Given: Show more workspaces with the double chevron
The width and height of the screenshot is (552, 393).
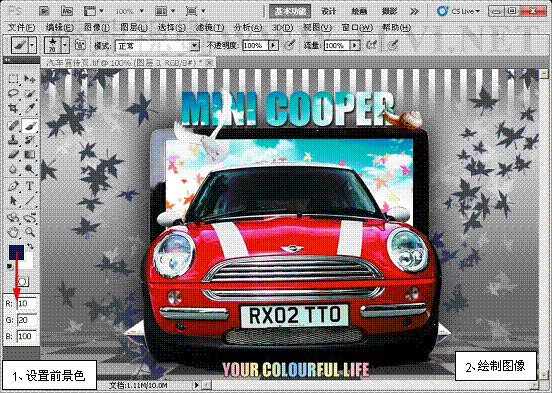Looking at the screenshot, I should click(x=414, y=11).
